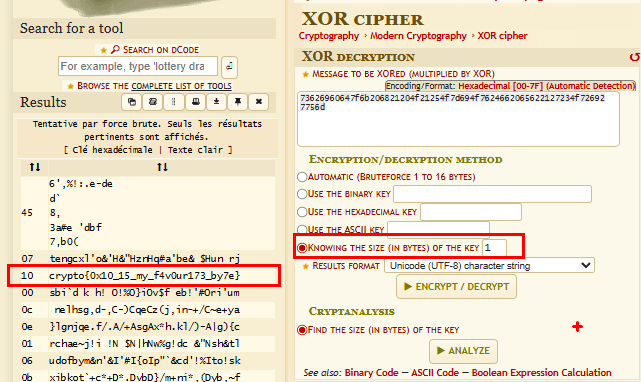Print the results with printer icon
This screenshot has width=641, height=382.
coord(195,102)
